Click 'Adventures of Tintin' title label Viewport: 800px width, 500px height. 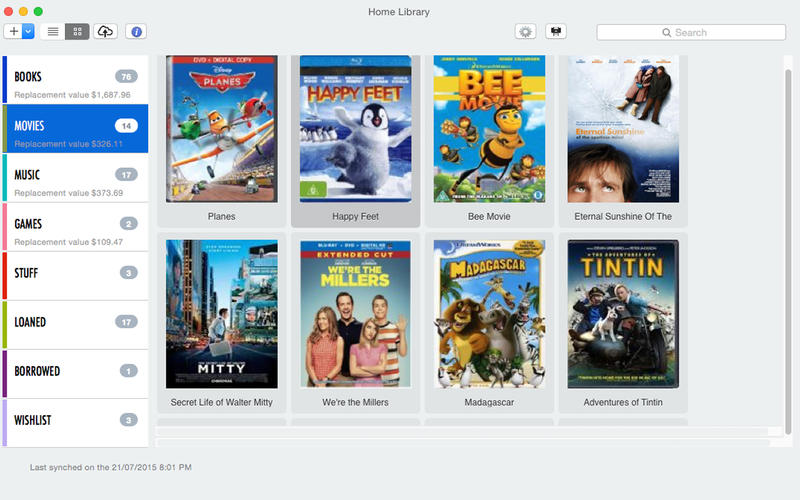pos(623,402)
